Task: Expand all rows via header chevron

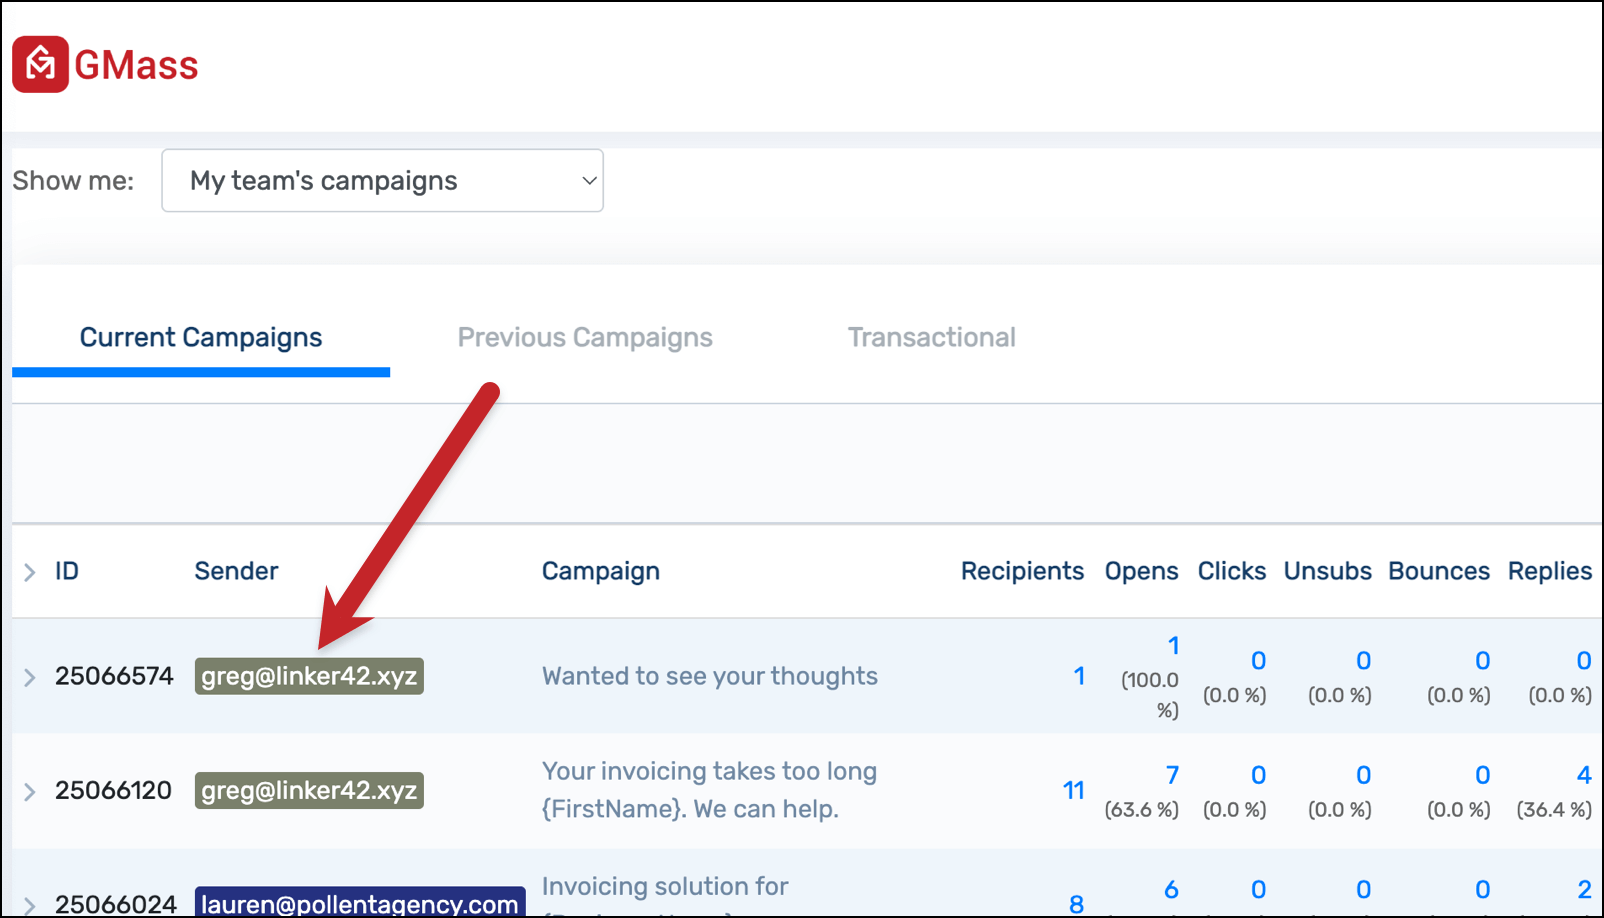Action: [x=29, y=572]
